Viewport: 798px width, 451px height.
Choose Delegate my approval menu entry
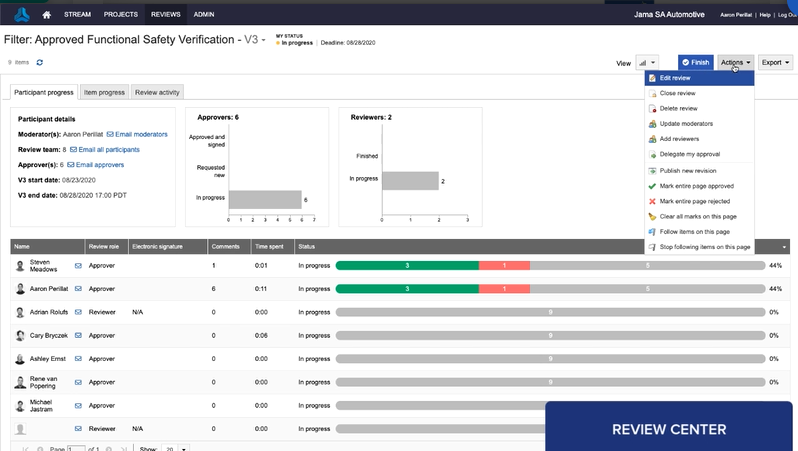tap(699, 154)
